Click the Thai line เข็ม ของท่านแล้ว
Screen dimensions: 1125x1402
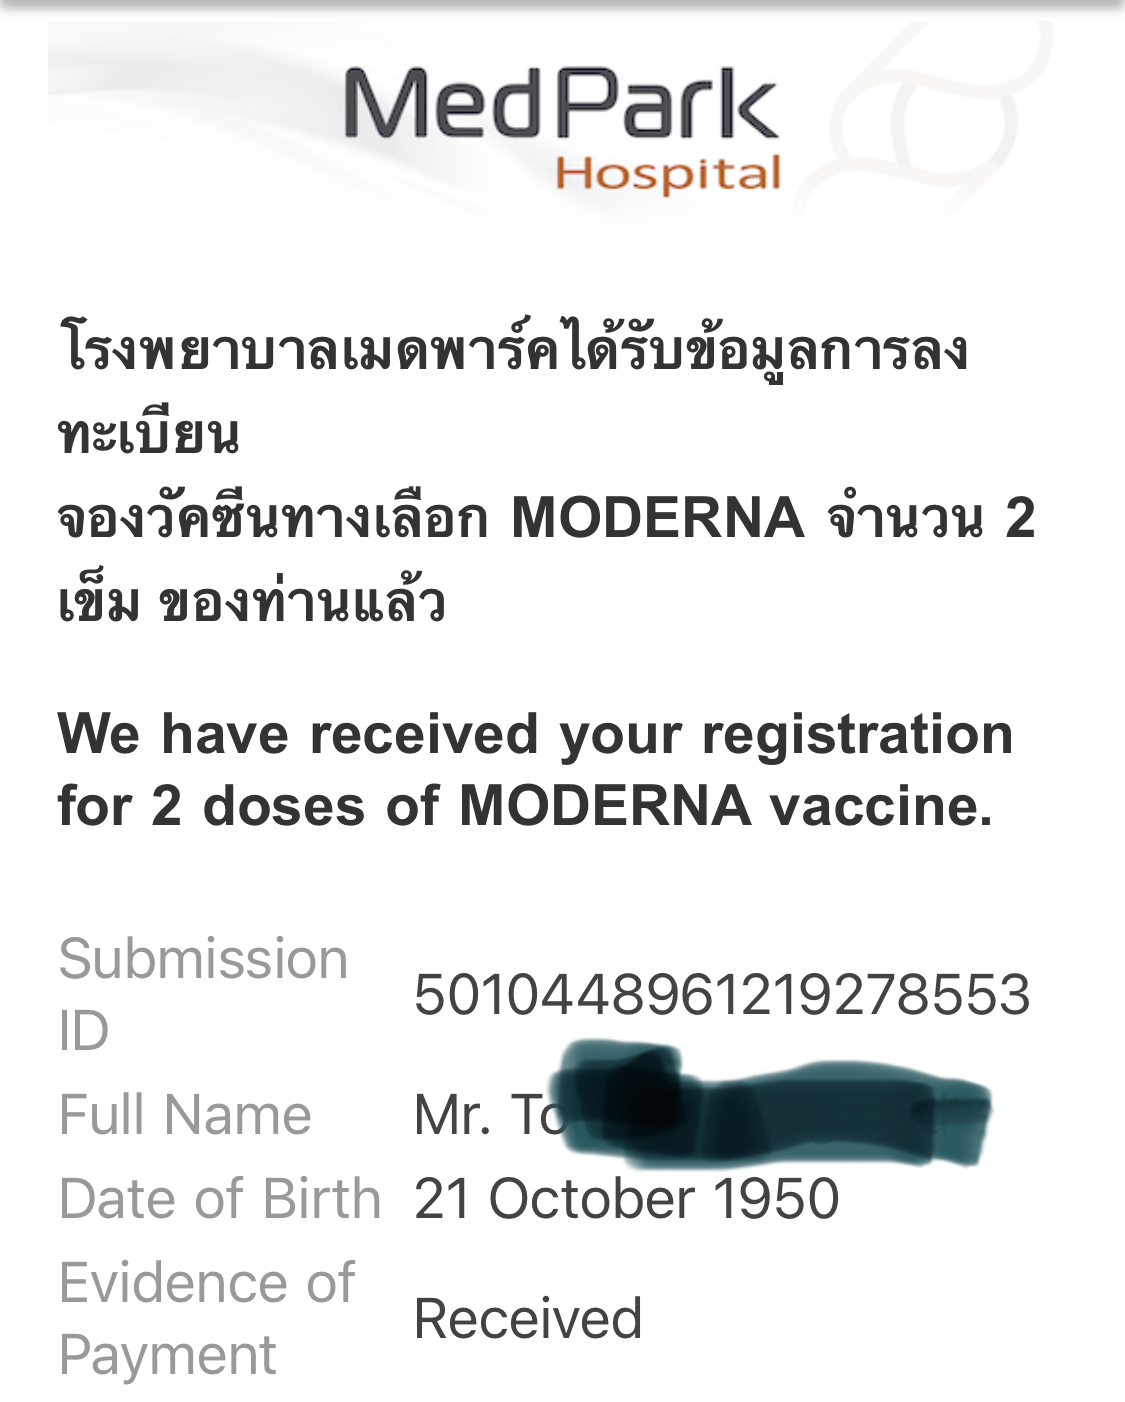click(251, 603)
